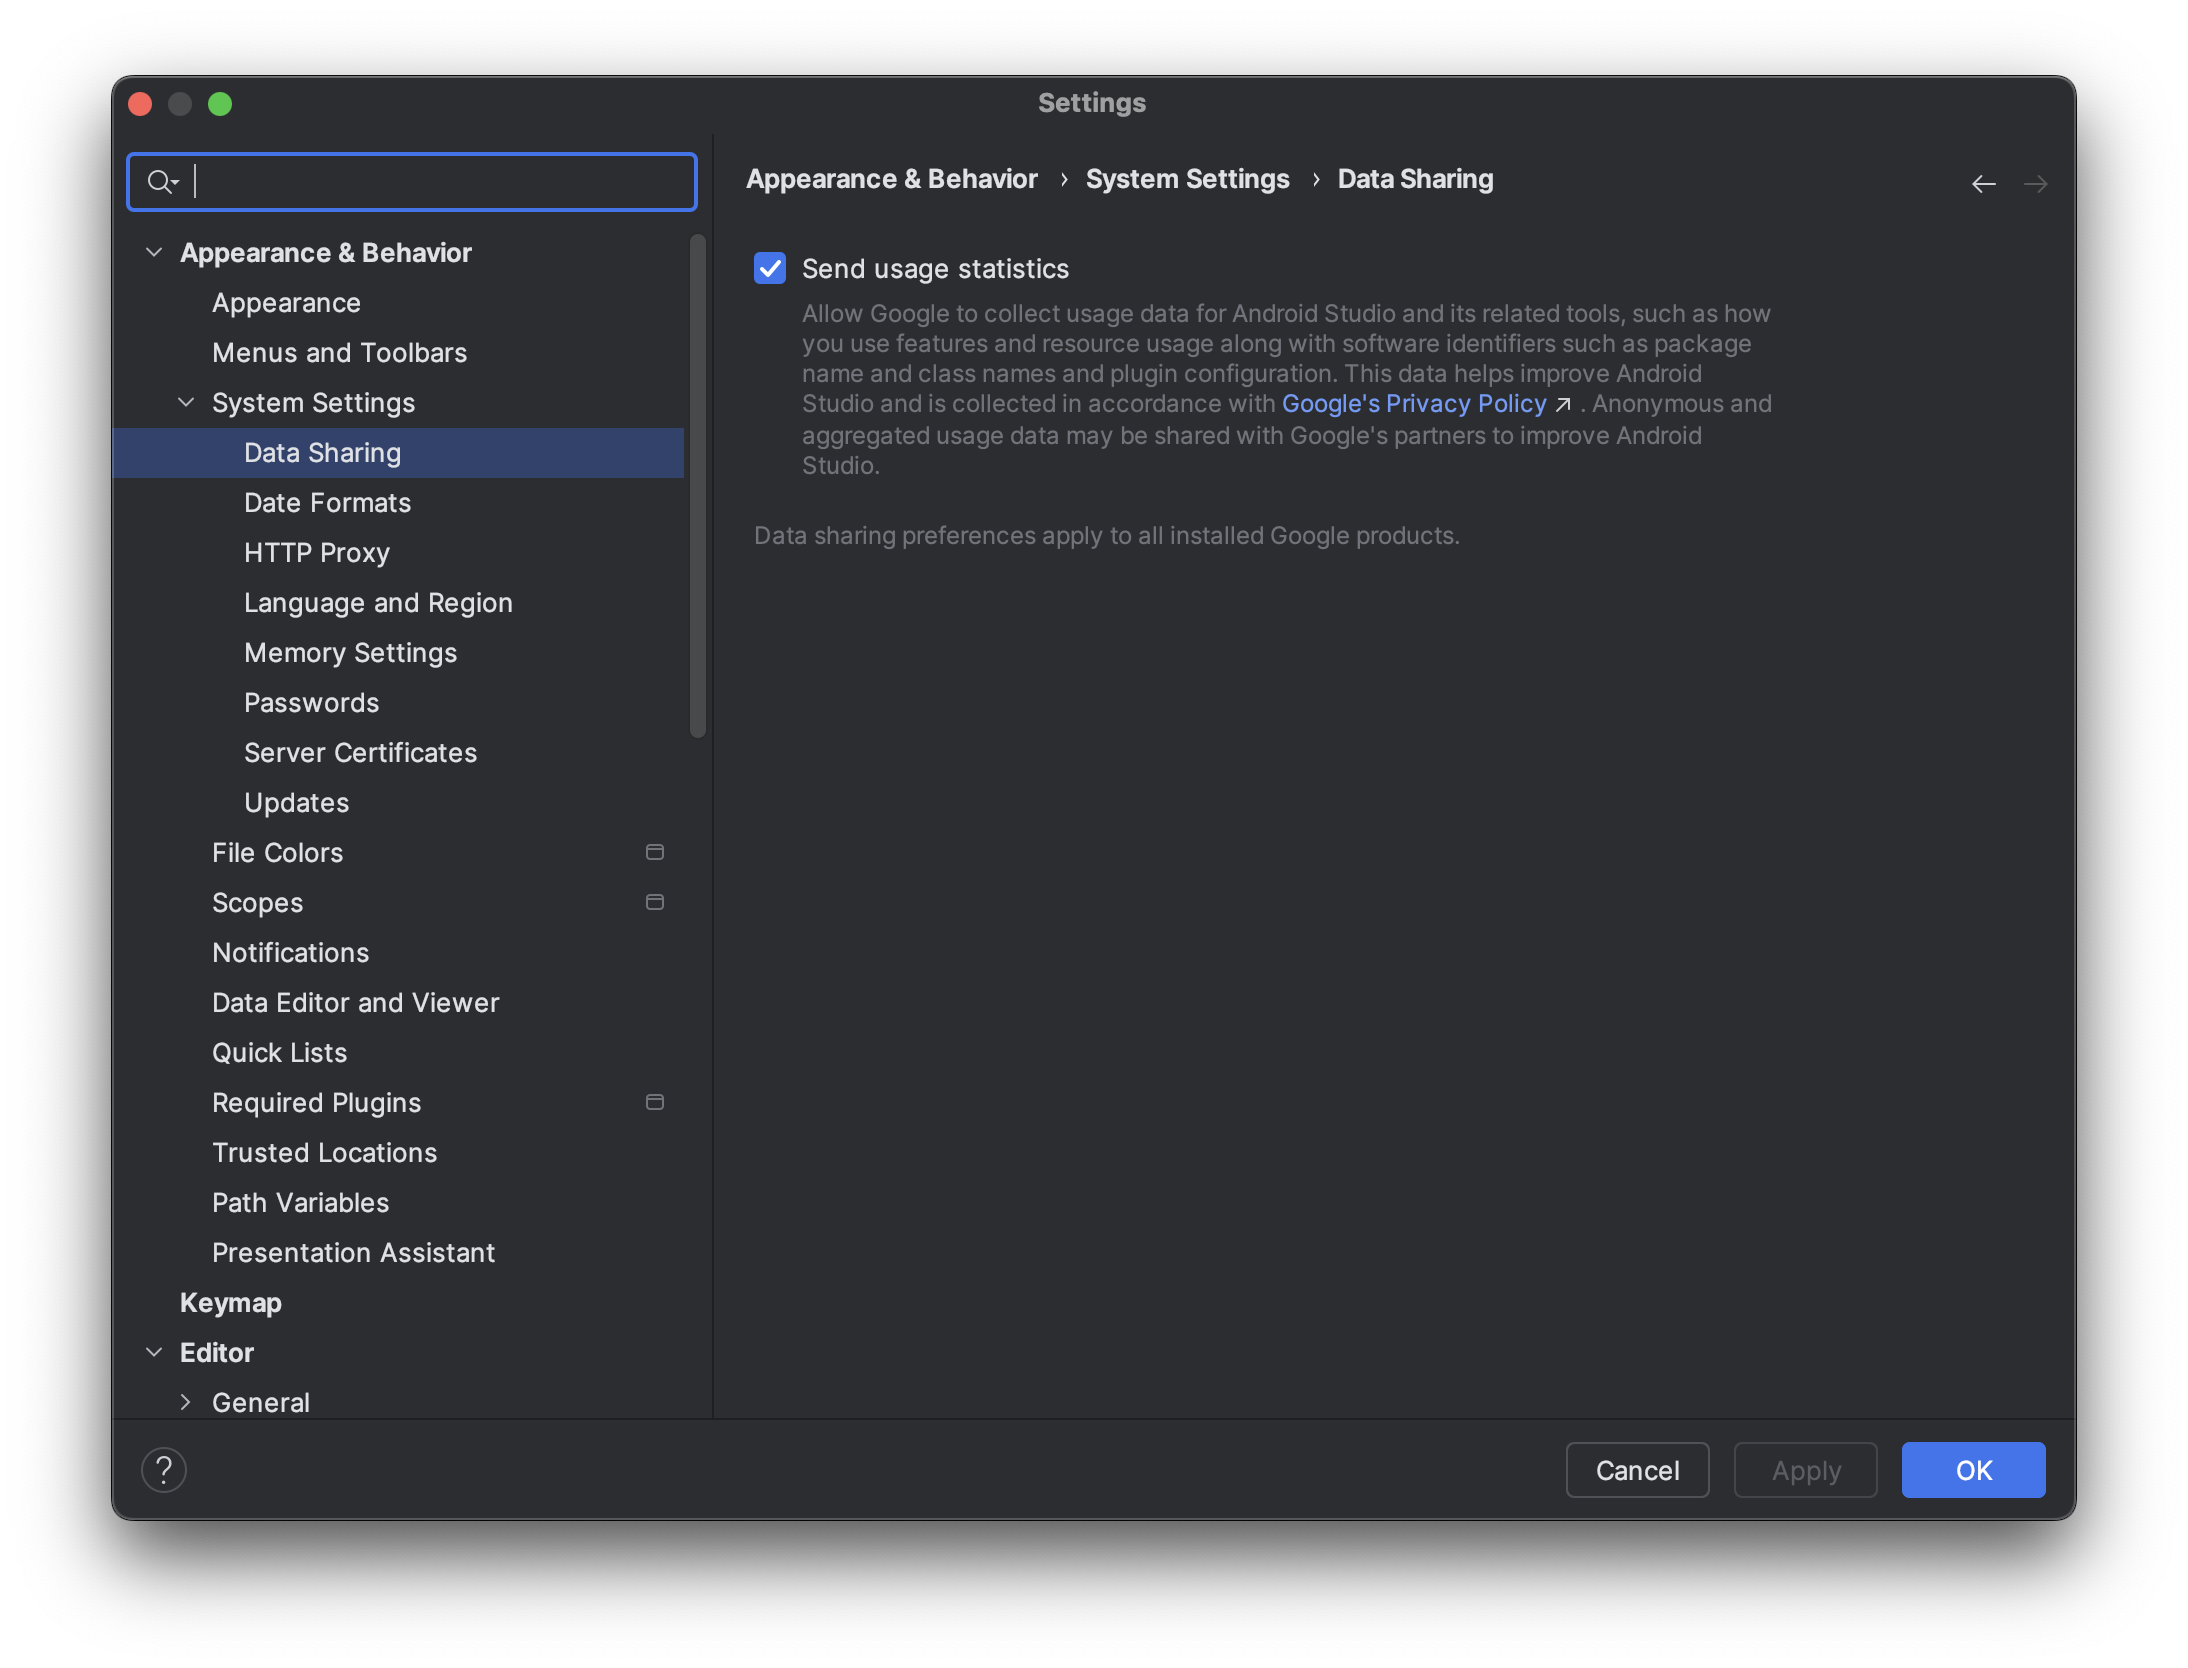Open Google's Privacy Policy link
This screenshot has height=1668, width=2188.
pyautogui.click(x=1413, y=404)
